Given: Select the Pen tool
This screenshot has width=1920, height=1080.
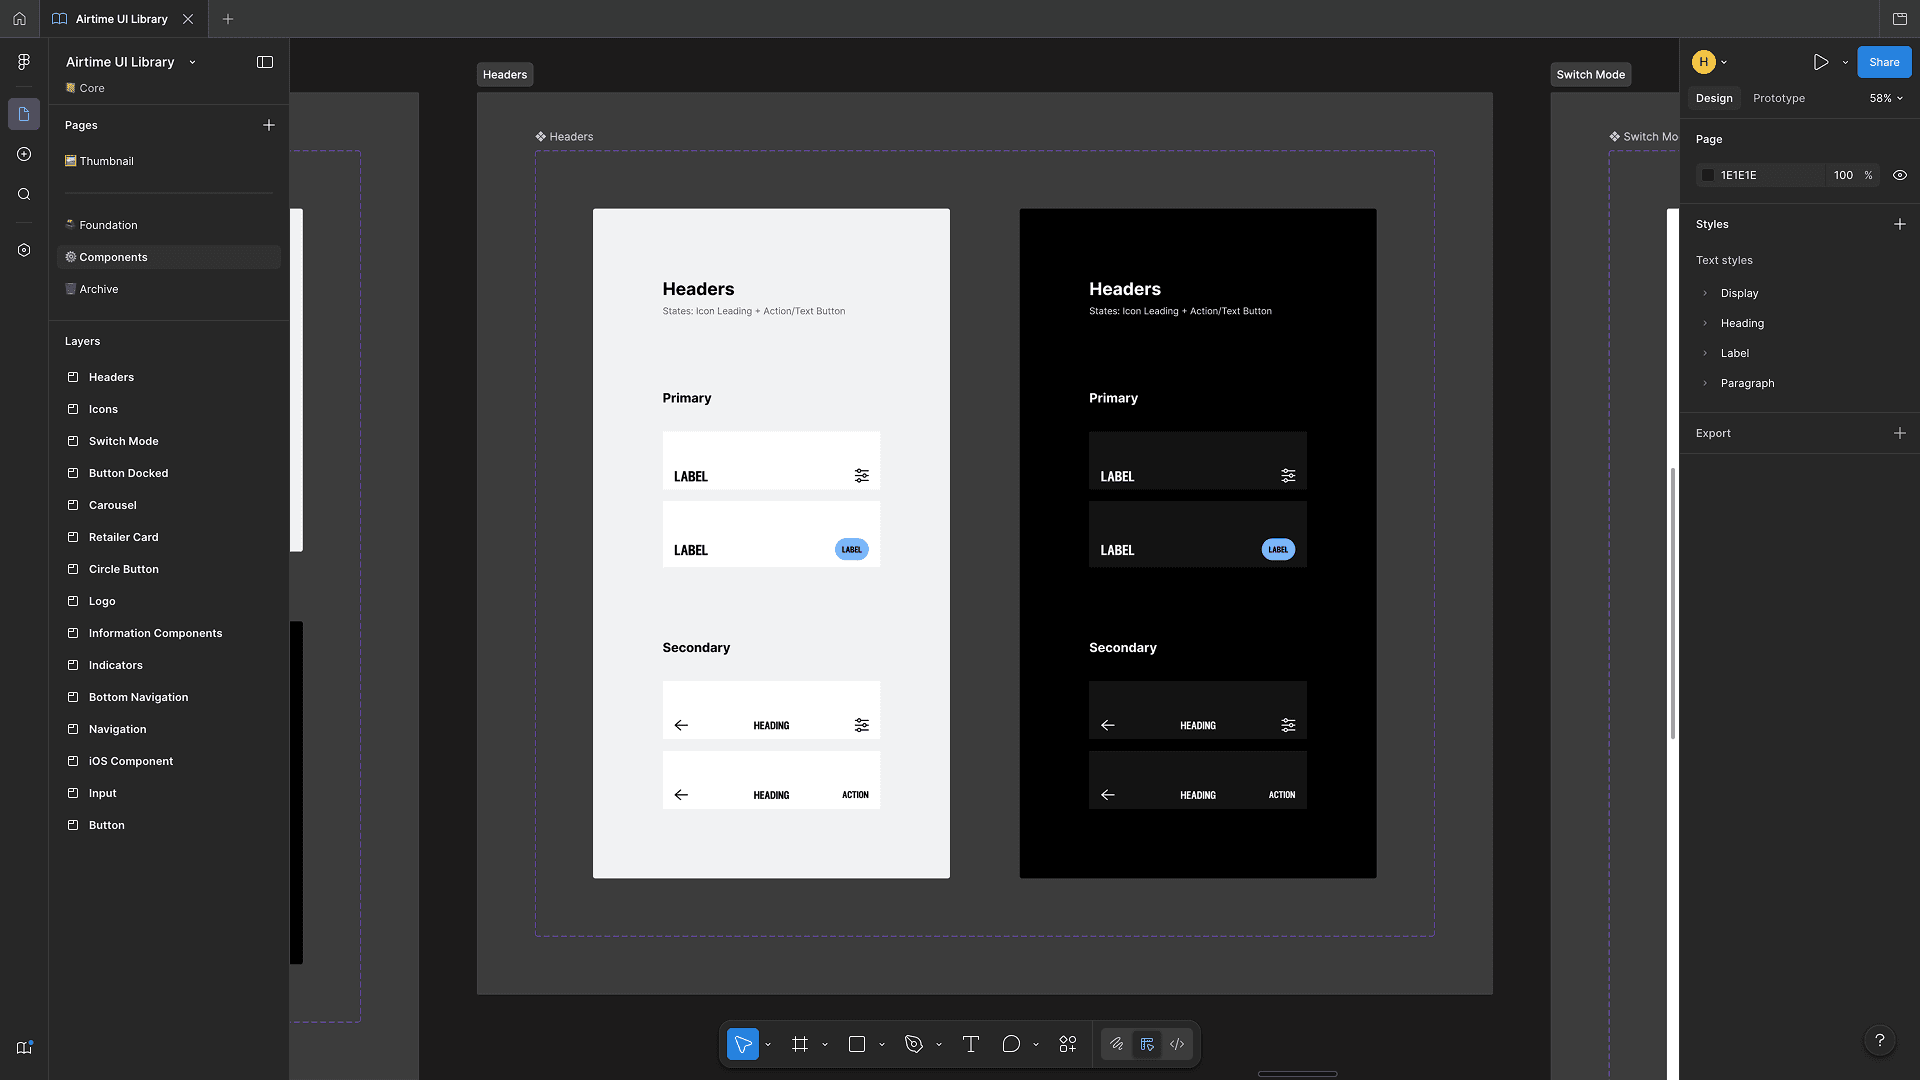Looking at the screenshot, I should pos(913,1043).
